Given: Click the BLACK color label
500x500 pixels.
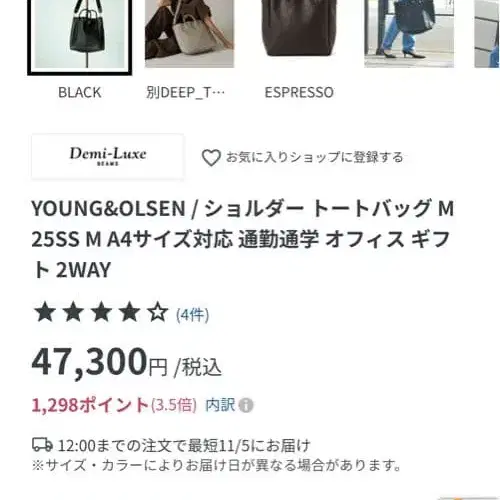Looking at the screenshot, I should 80,93.
